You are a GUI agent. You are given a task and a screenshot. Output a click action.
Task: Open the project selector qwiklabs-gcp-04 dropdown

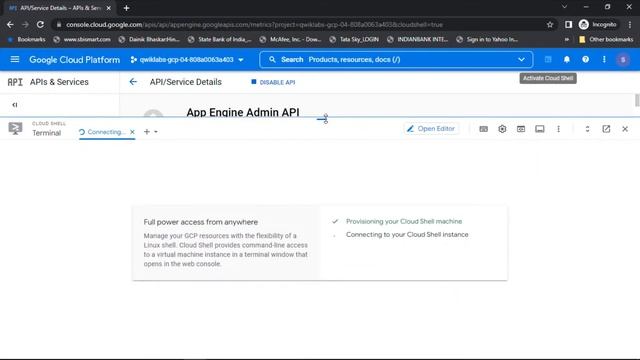pyautogui.click(x=187, y=60)
